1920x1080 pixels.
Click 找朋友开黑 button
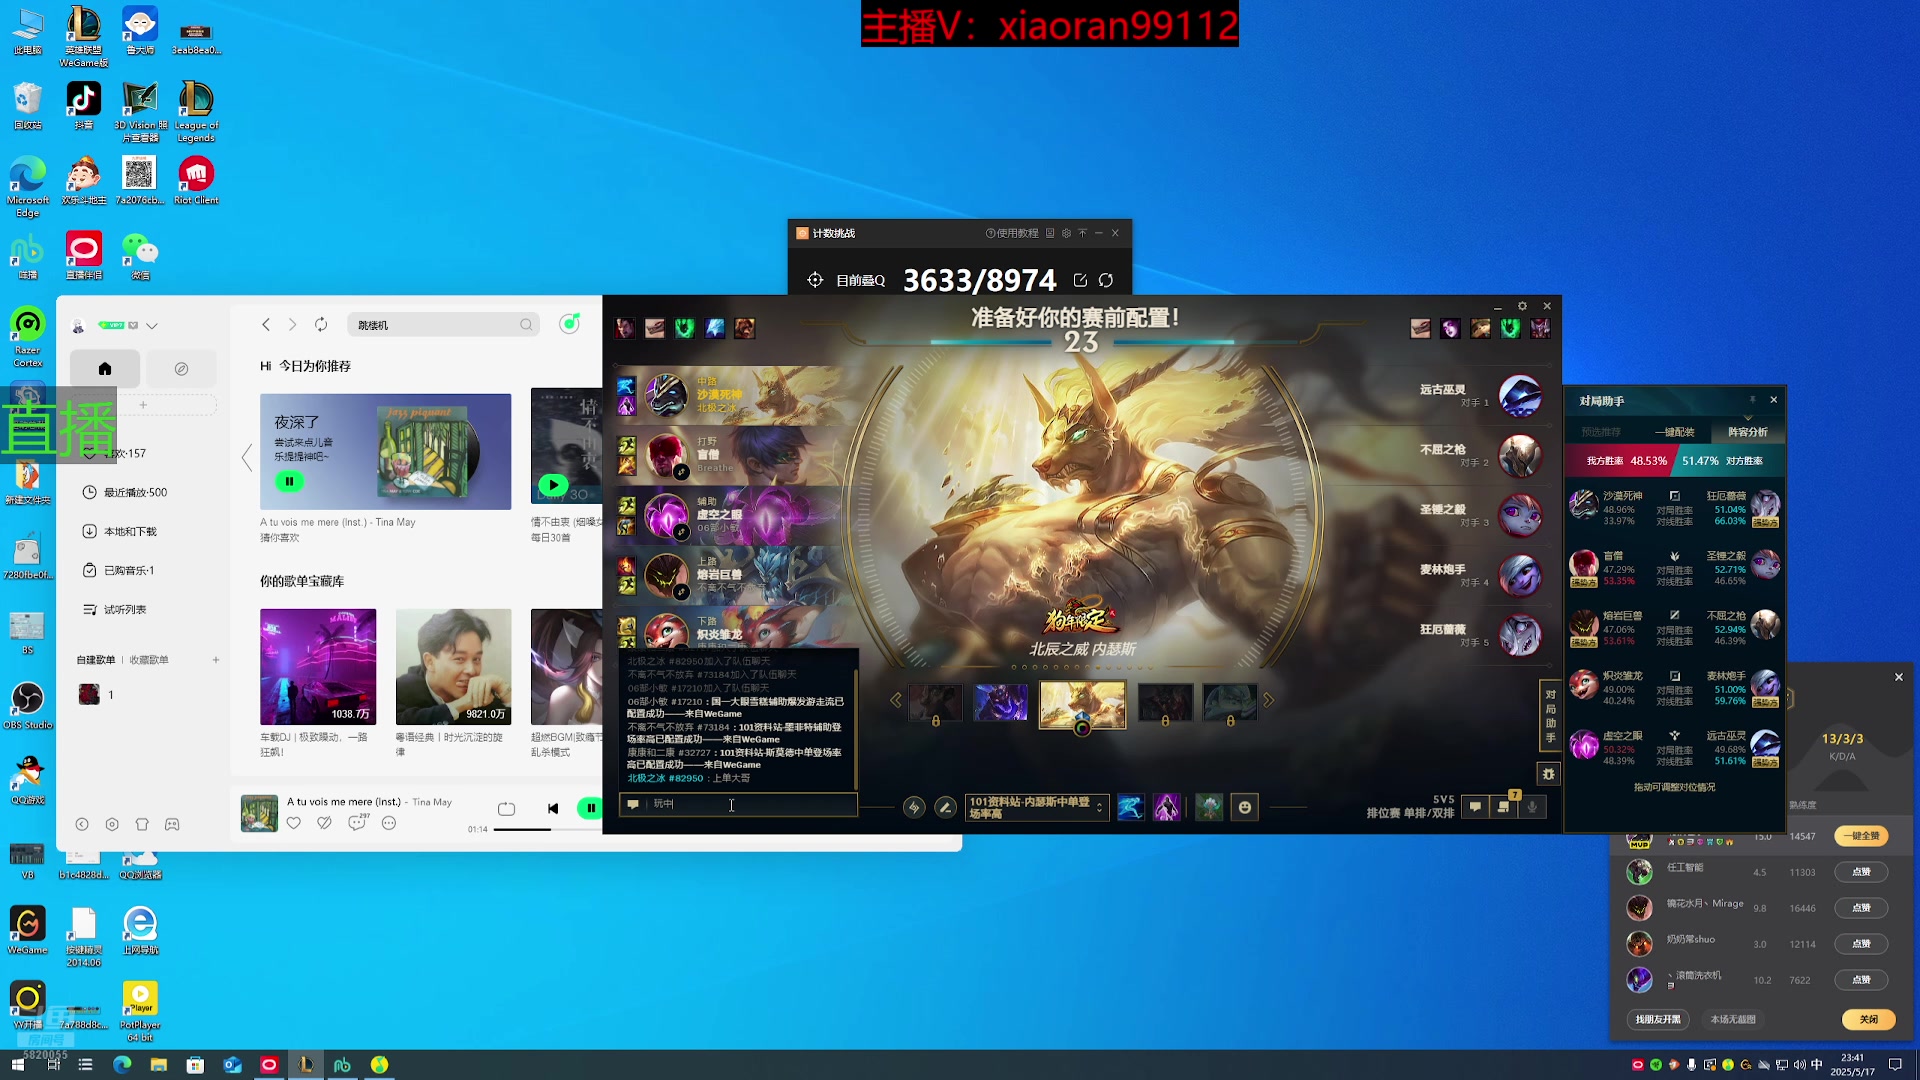pos(1658,1019)
